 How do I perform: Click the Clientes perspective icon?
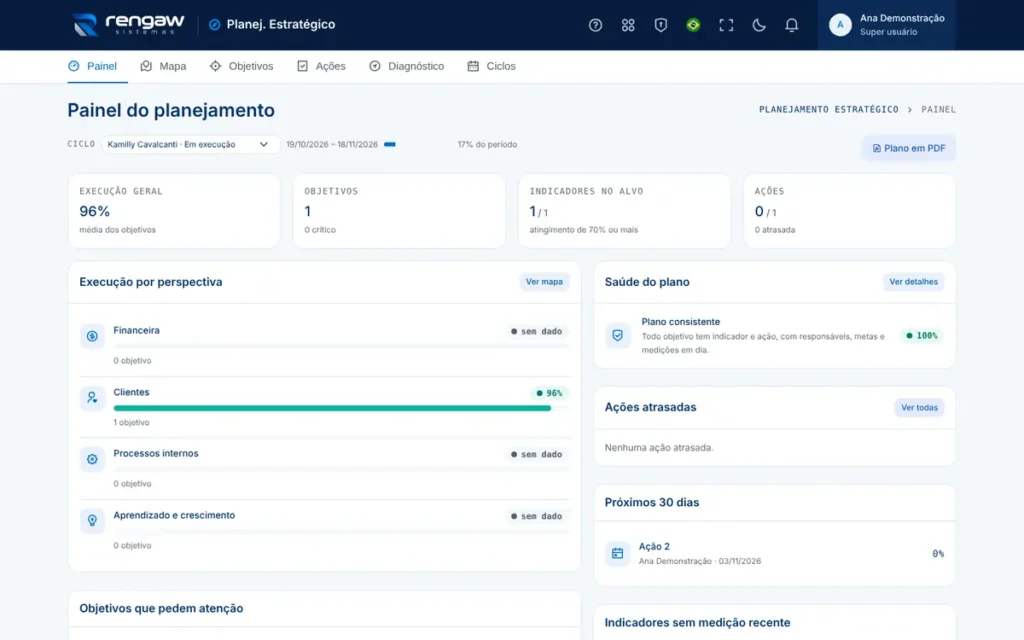[92, 398]
